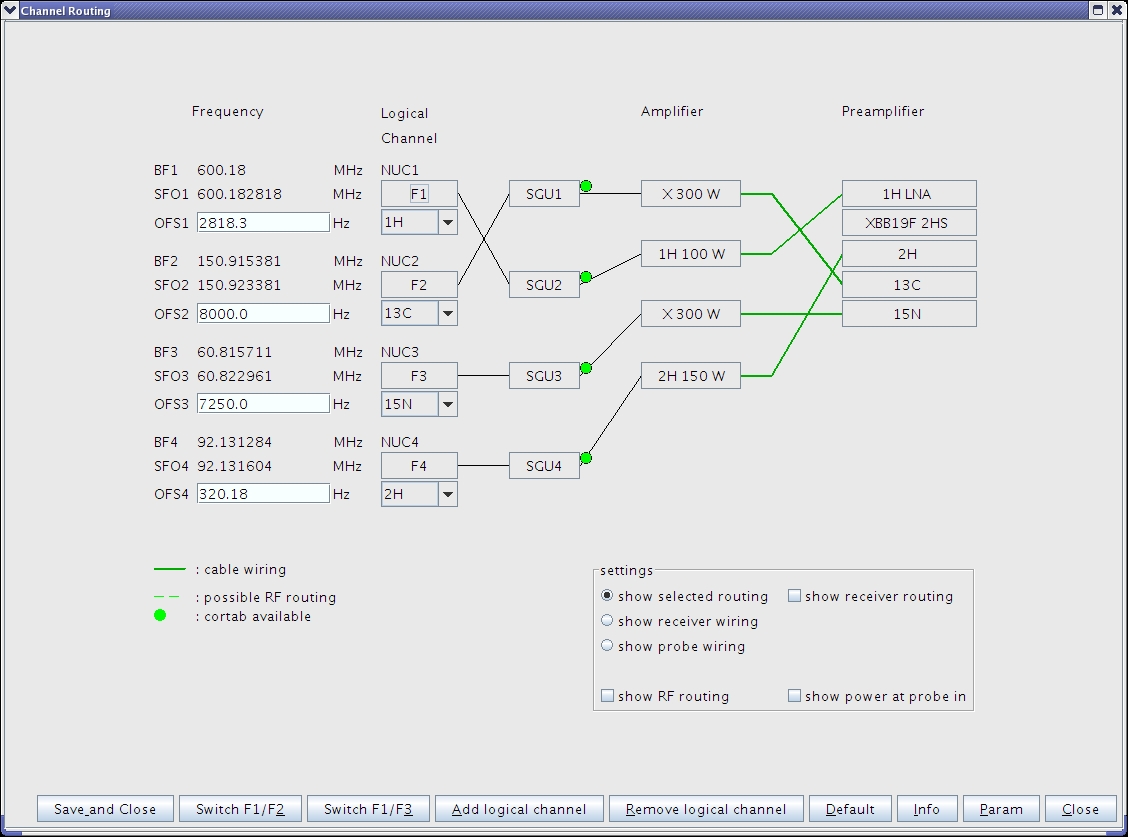Image resolution: width=1128 pixels, height=837 pixels.
Task: Select the XBB19F 2HS preamplifier box
Action: point(908,222)
